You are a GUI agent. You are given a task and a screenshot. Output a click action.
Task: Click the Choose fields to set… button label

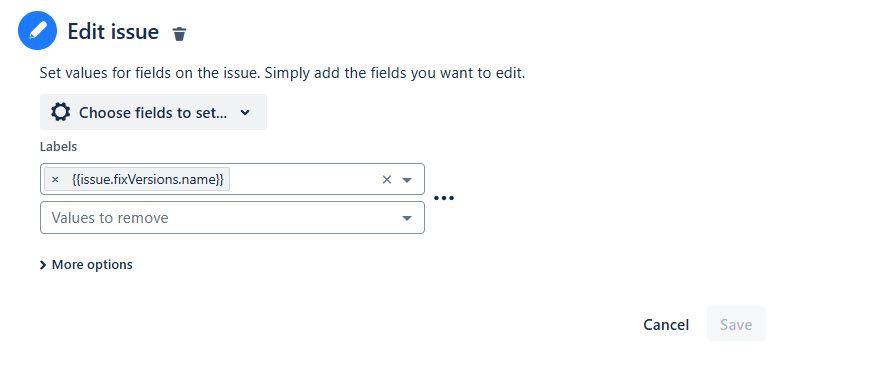tap(153, 112)
